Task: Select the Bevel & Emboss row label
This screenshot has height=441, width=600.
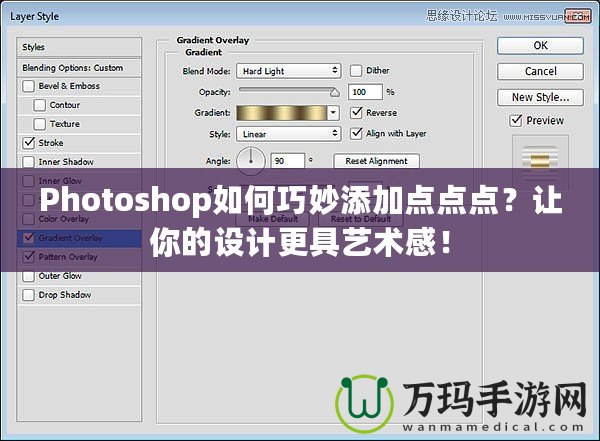Action: pos(69,86)
